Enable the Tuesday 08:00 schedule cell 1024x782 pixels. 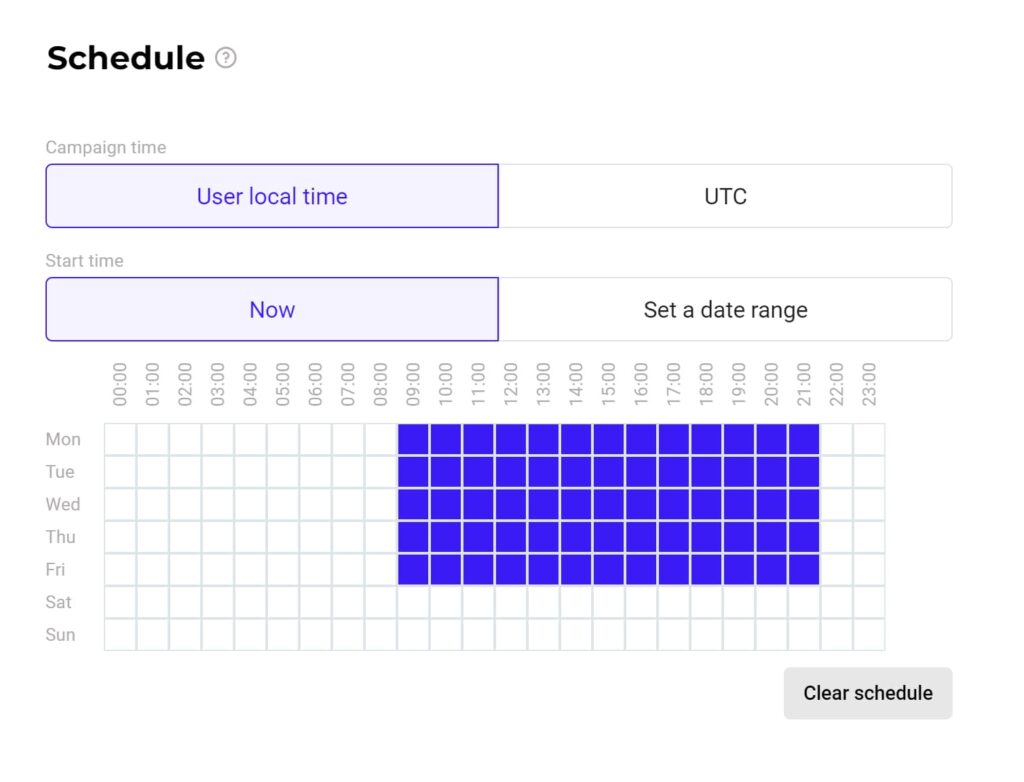tap(381, 472)
